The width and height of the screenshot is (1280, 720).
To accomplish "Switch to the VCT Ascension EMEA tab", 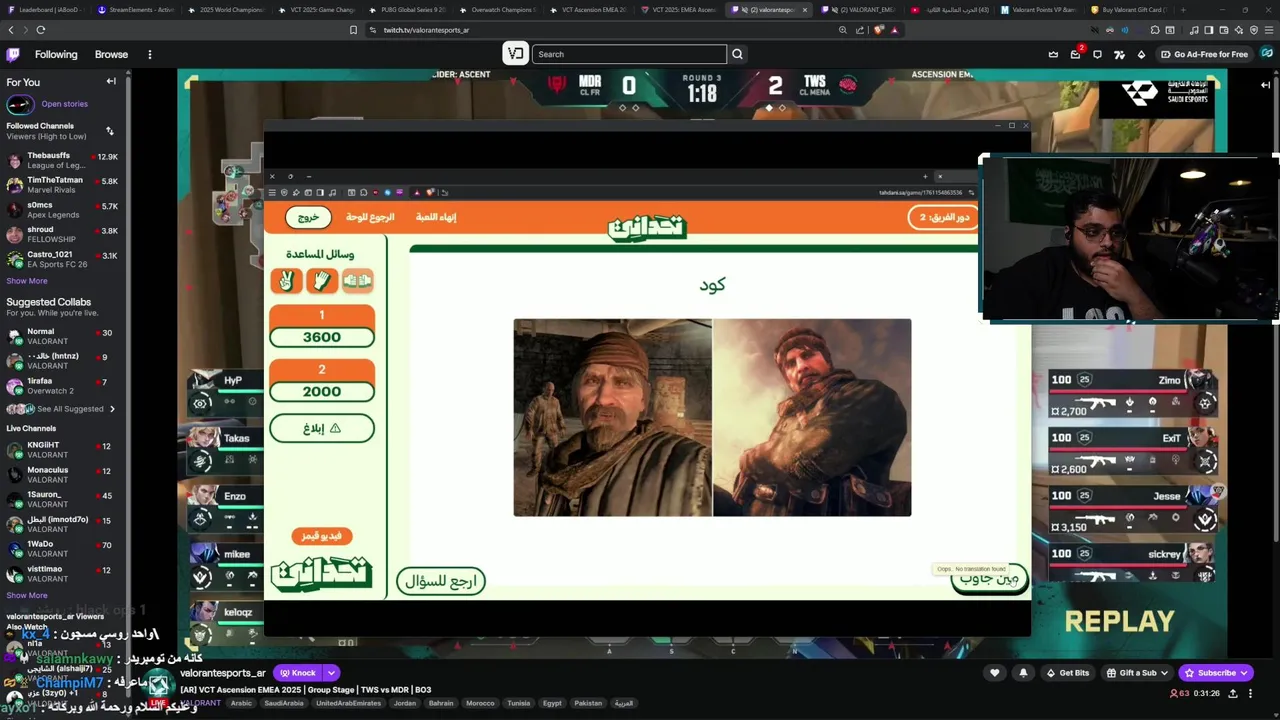I will pyautogui.click(x=587, y=10).
